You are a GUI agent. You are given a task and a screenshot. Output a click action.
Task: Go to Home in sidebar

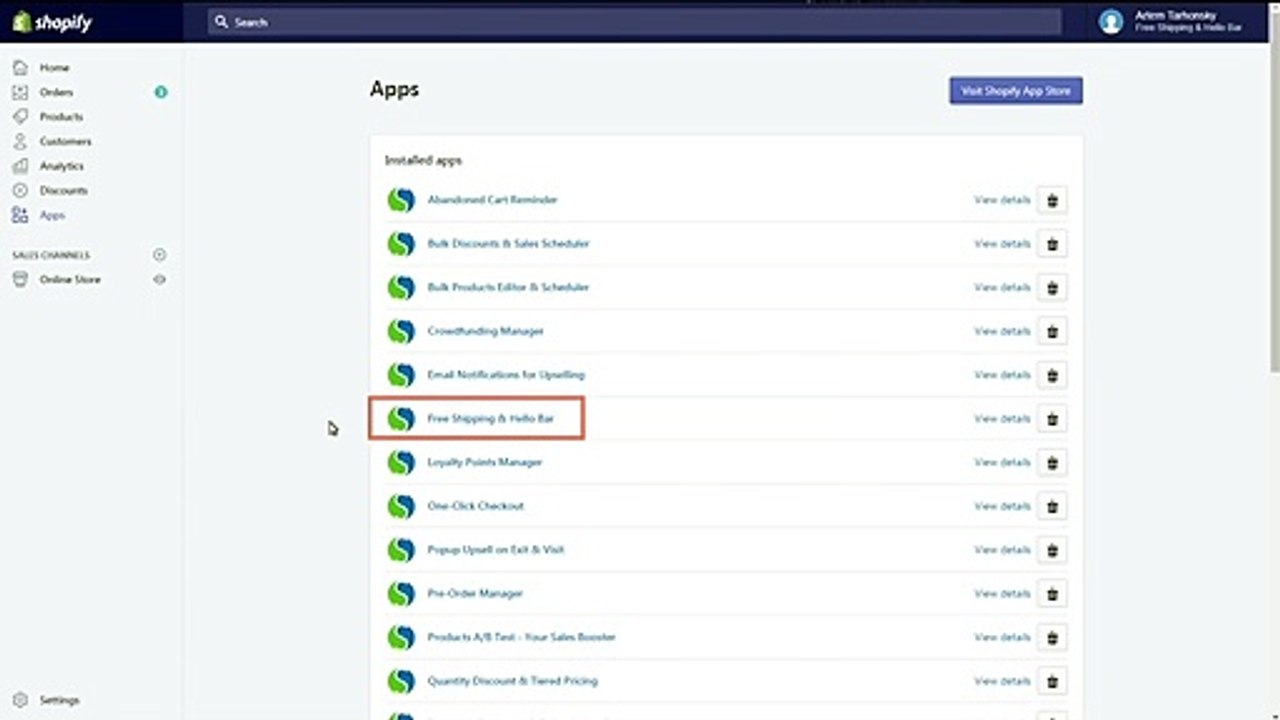point(55,68)
